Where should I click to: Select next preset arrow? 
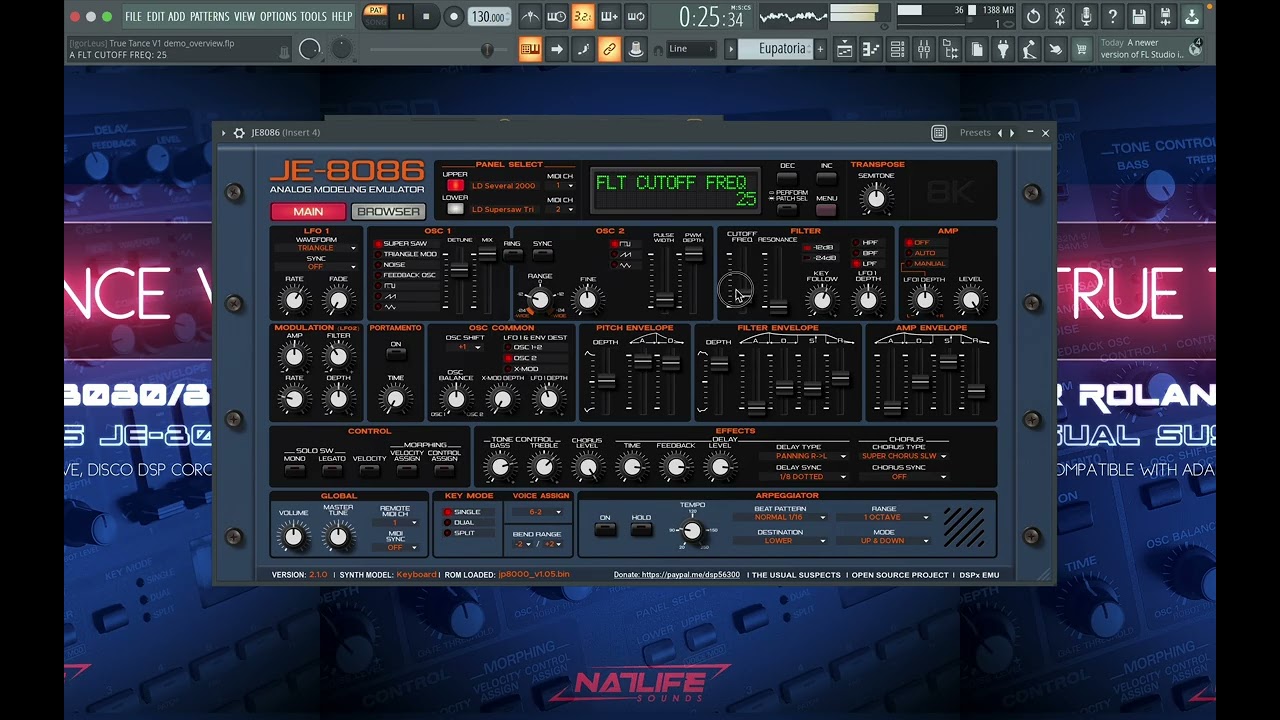click(x=1012, y=133)
